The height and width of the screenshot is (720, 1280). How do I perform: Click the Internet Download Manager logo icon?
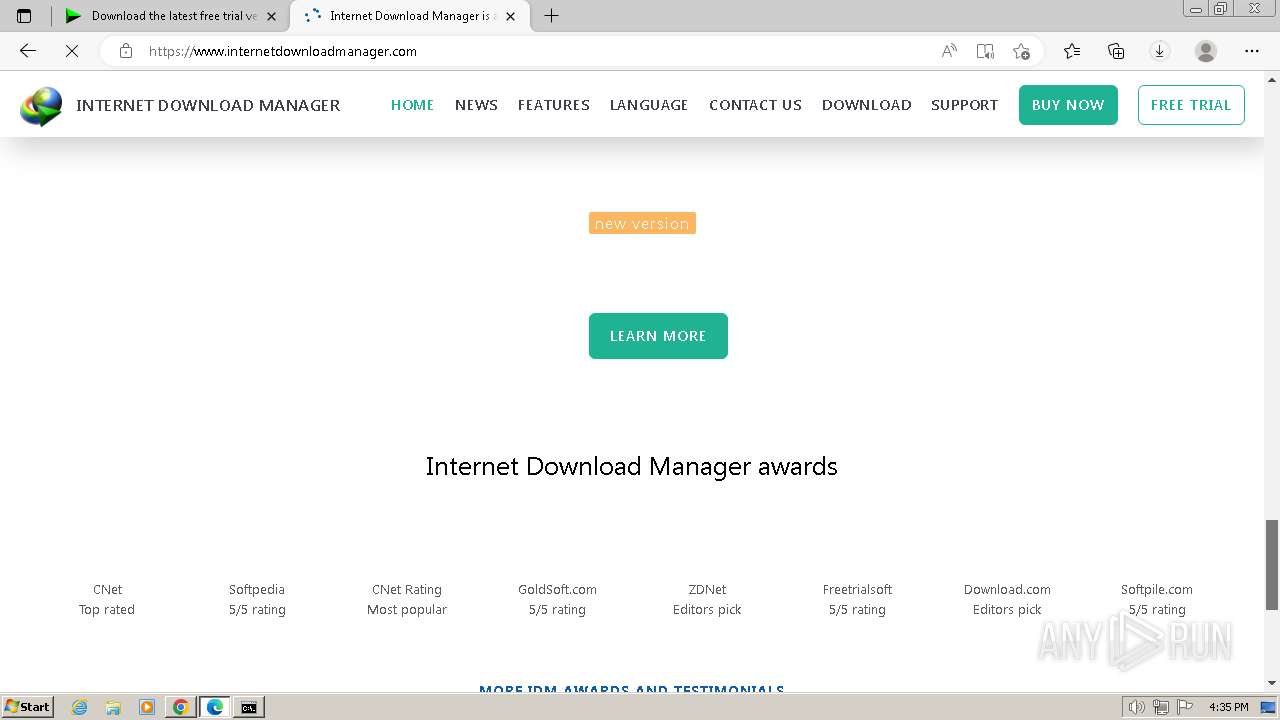point(41,106)
